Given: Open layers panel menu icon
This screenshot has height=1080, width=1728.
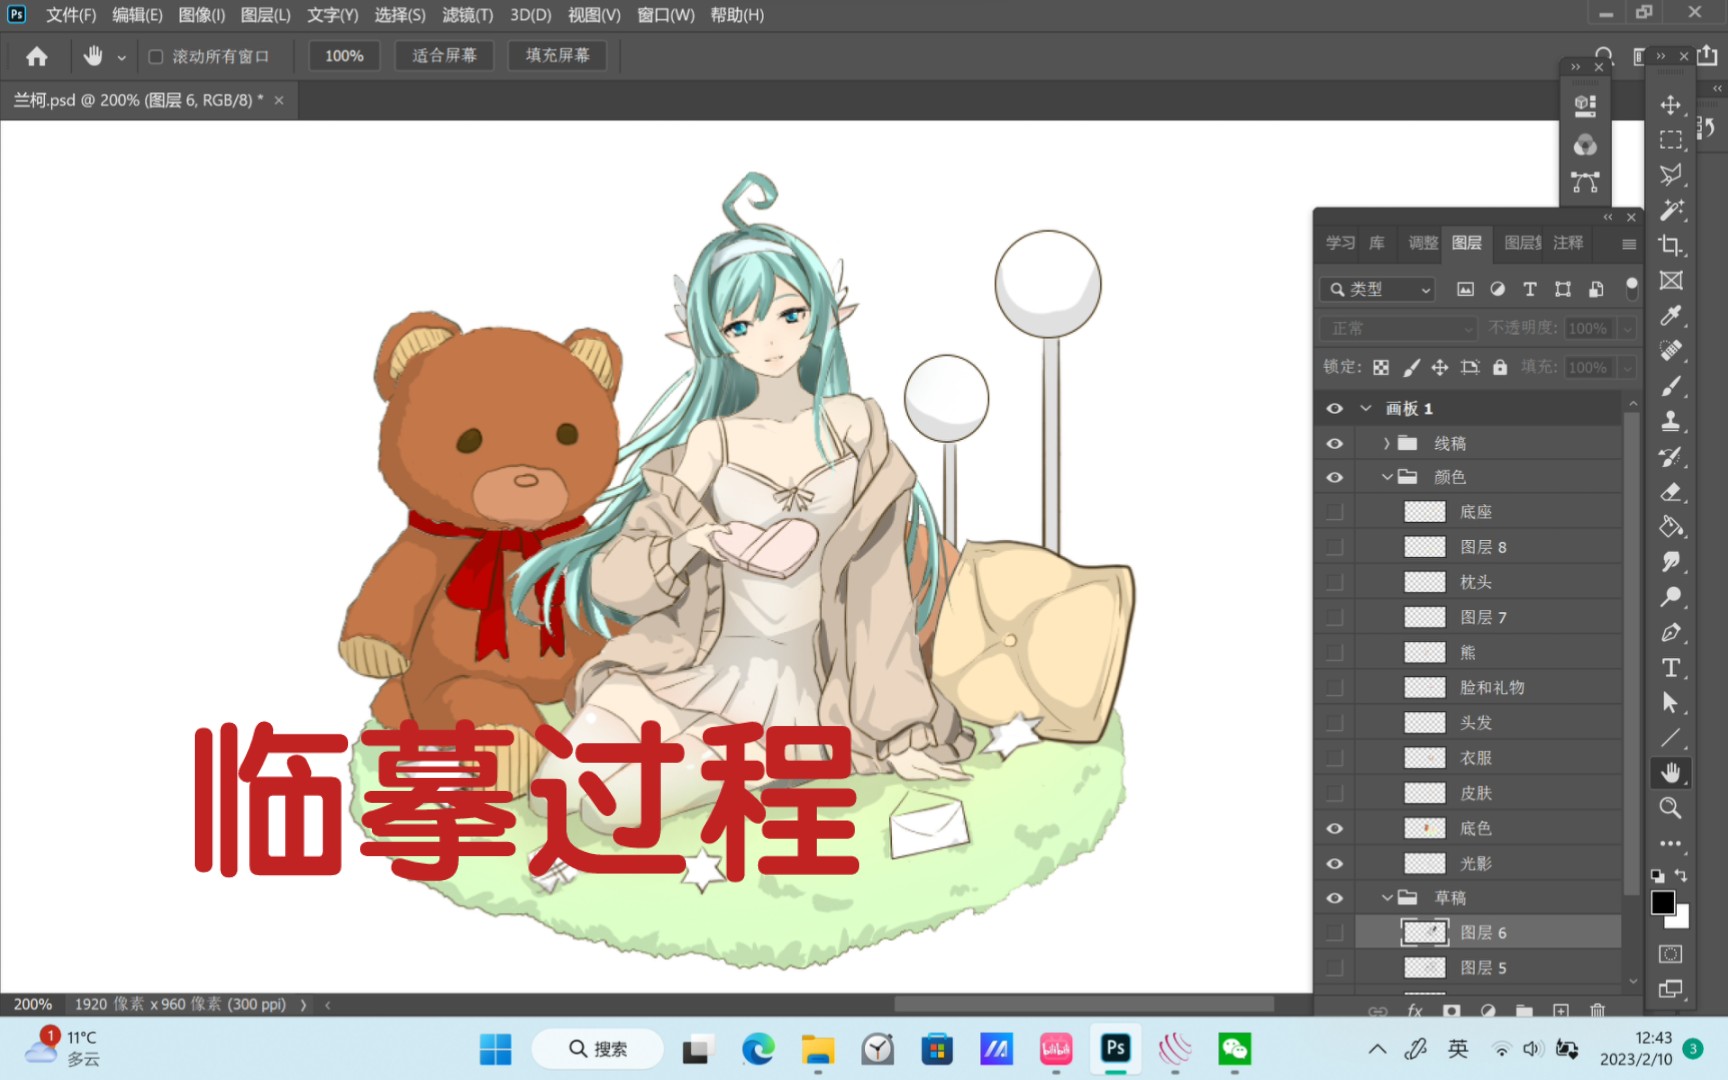Looking at the screenshot, I should coord(1629,244).
